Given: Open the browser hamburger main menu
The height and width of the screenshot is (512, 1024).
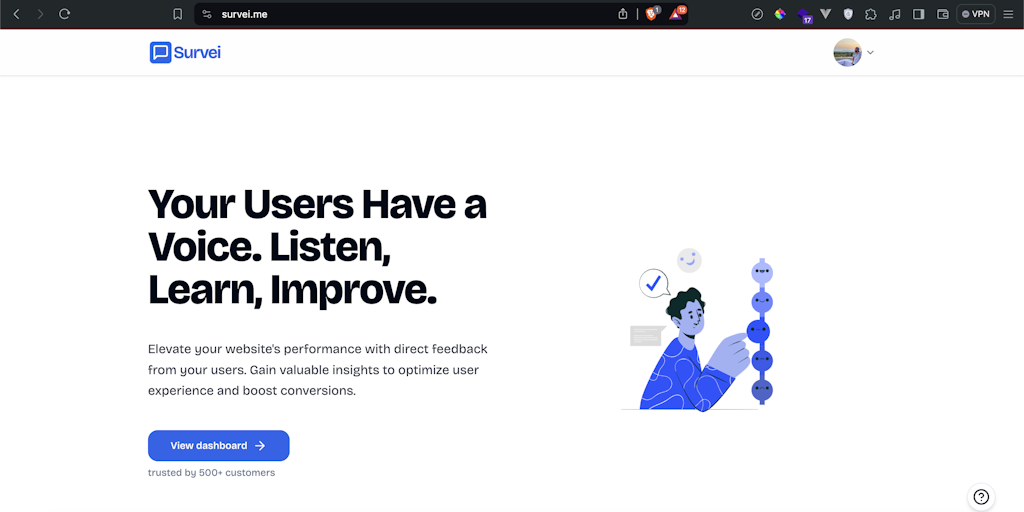Looking at the screenshot, I should [1008, 14].
